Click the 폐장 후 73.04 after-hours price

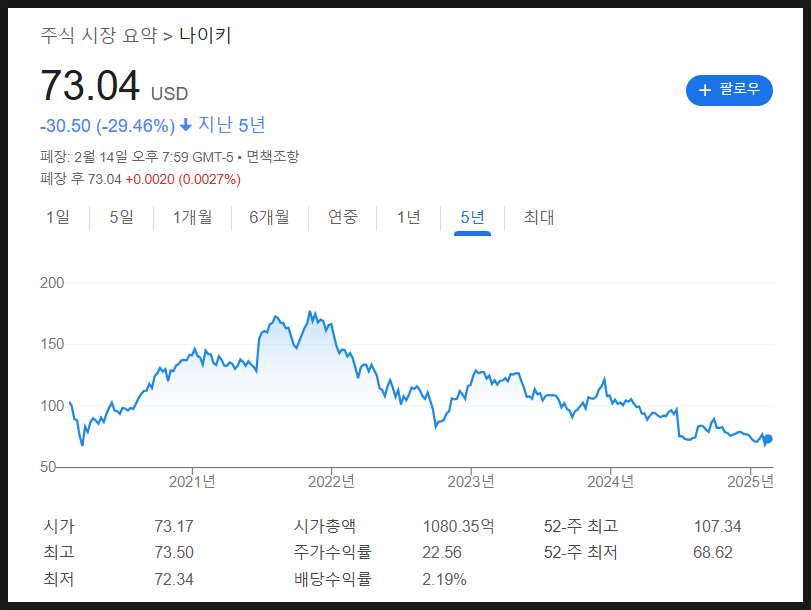point(81,179)
